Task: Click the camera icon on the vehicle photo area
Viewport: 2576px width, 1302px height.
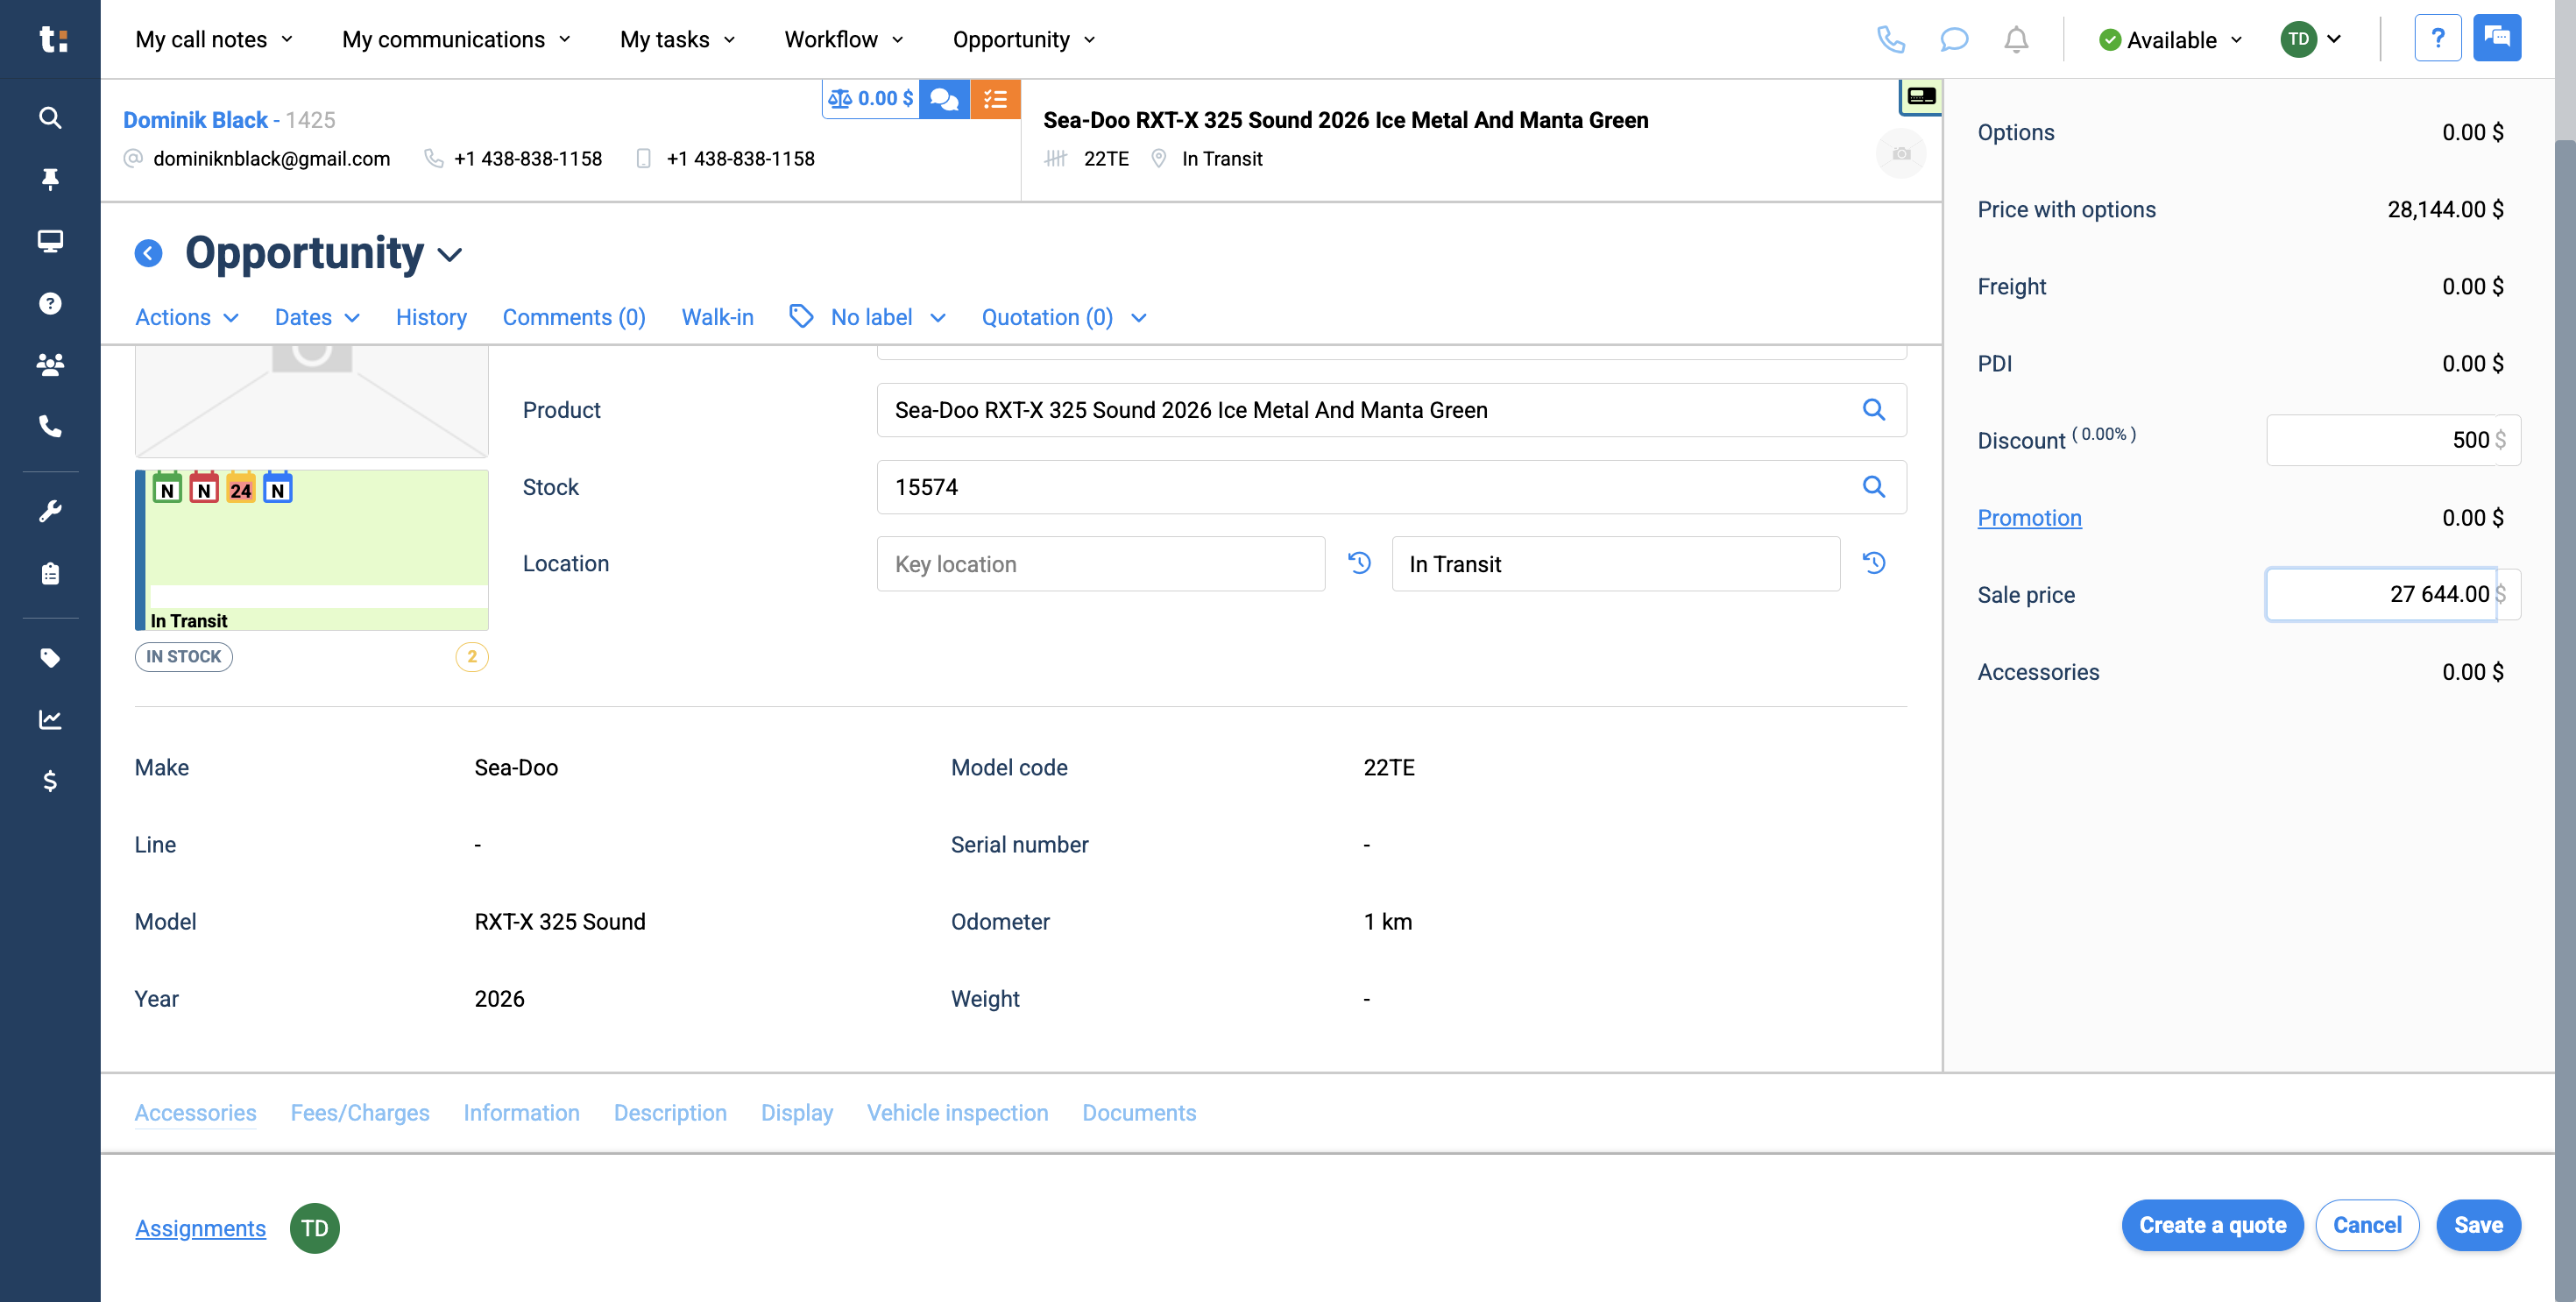Action: point(1901,153)
